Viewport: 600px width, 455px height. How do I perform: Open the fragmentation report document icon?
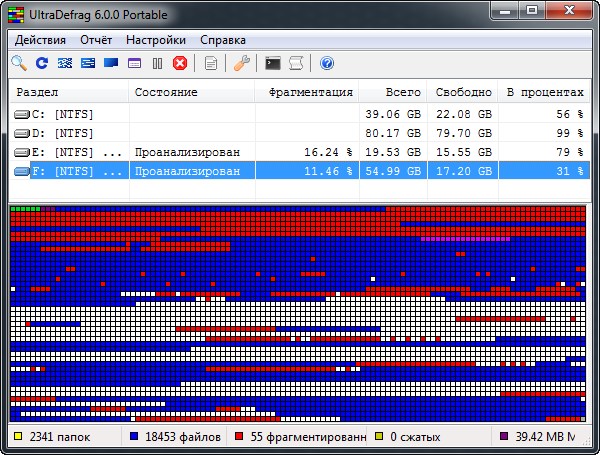pos(210,63)
